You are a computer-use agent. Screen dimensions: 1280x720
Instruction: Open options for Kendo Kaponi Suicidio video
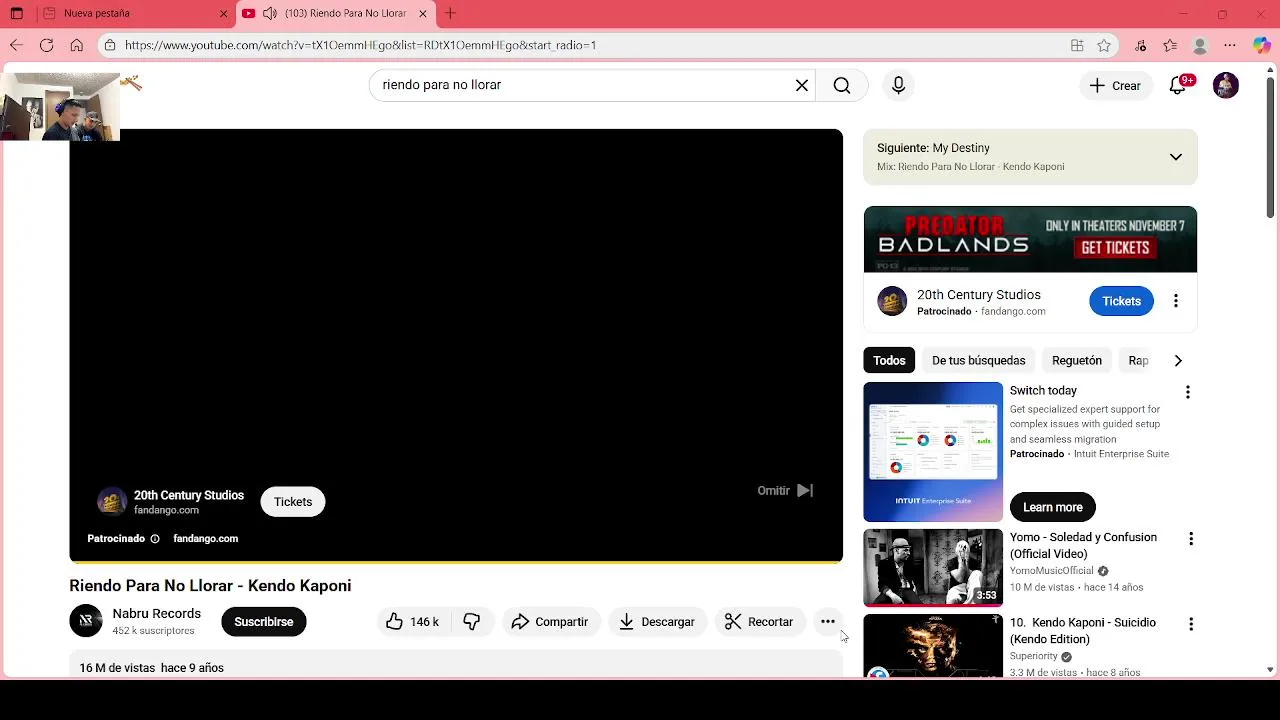point(1190,624)
